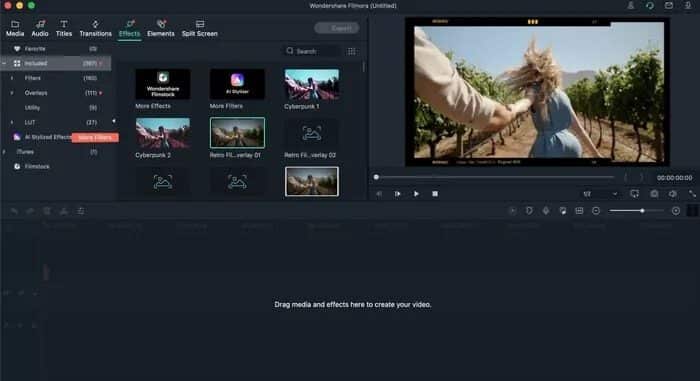Image resolution: width=700 pixels, height=381 pixels.
Task: Click the timeline zoom slider handle
Action: pos(642,211)
